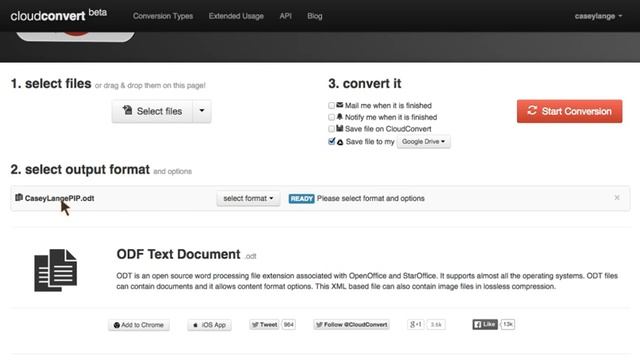Click the file icon beside CaseyLangePIP.odt

click(x=19, y=198)
